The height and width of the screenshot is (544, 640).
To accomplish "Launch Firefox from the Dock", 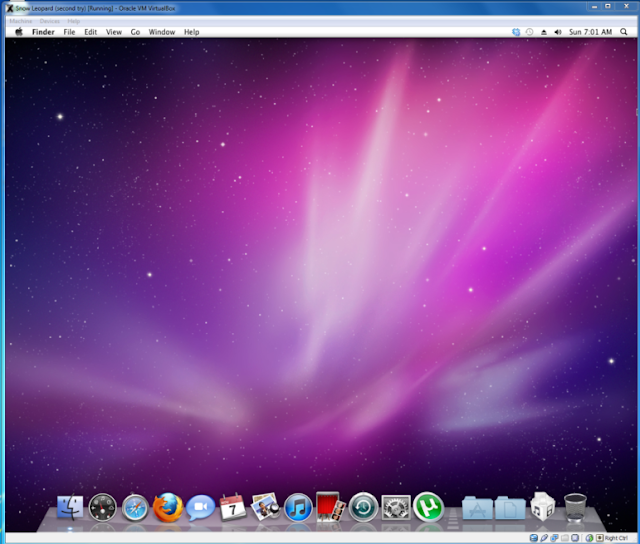I will pos(167,508).
